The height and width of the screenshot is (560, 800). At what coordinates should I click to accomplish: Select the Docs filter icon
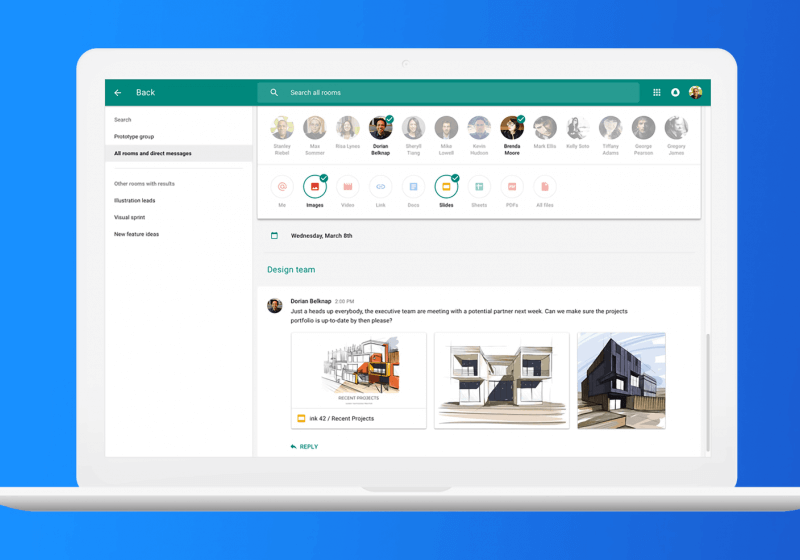[413, 187]
